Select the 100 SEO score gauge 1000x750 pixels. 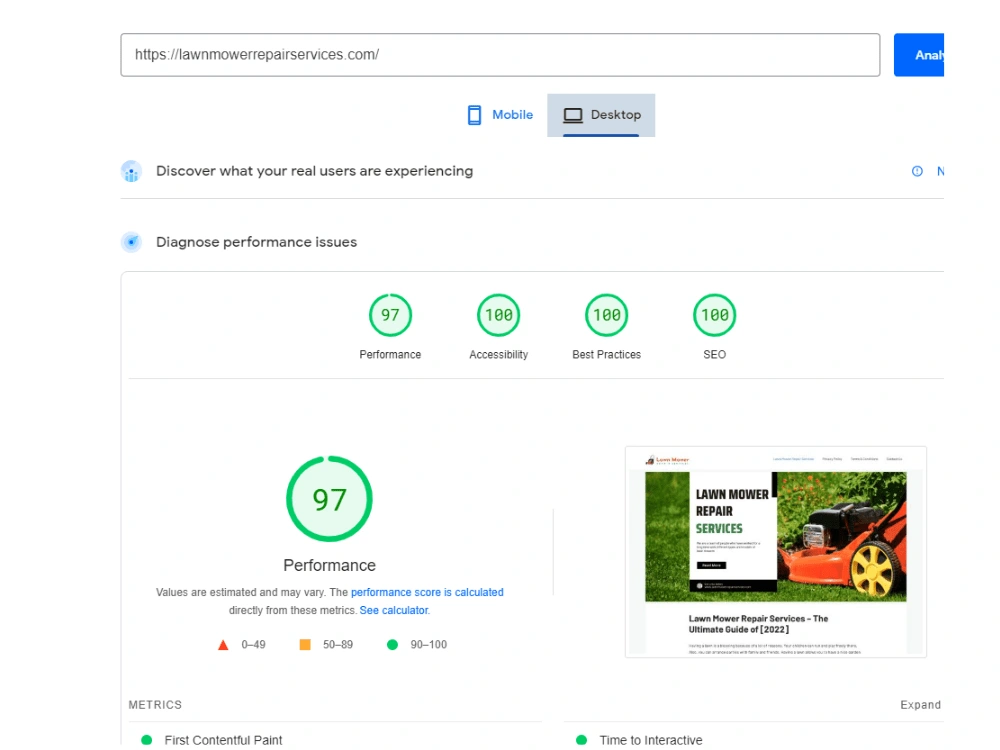click(x=714, y=314)
